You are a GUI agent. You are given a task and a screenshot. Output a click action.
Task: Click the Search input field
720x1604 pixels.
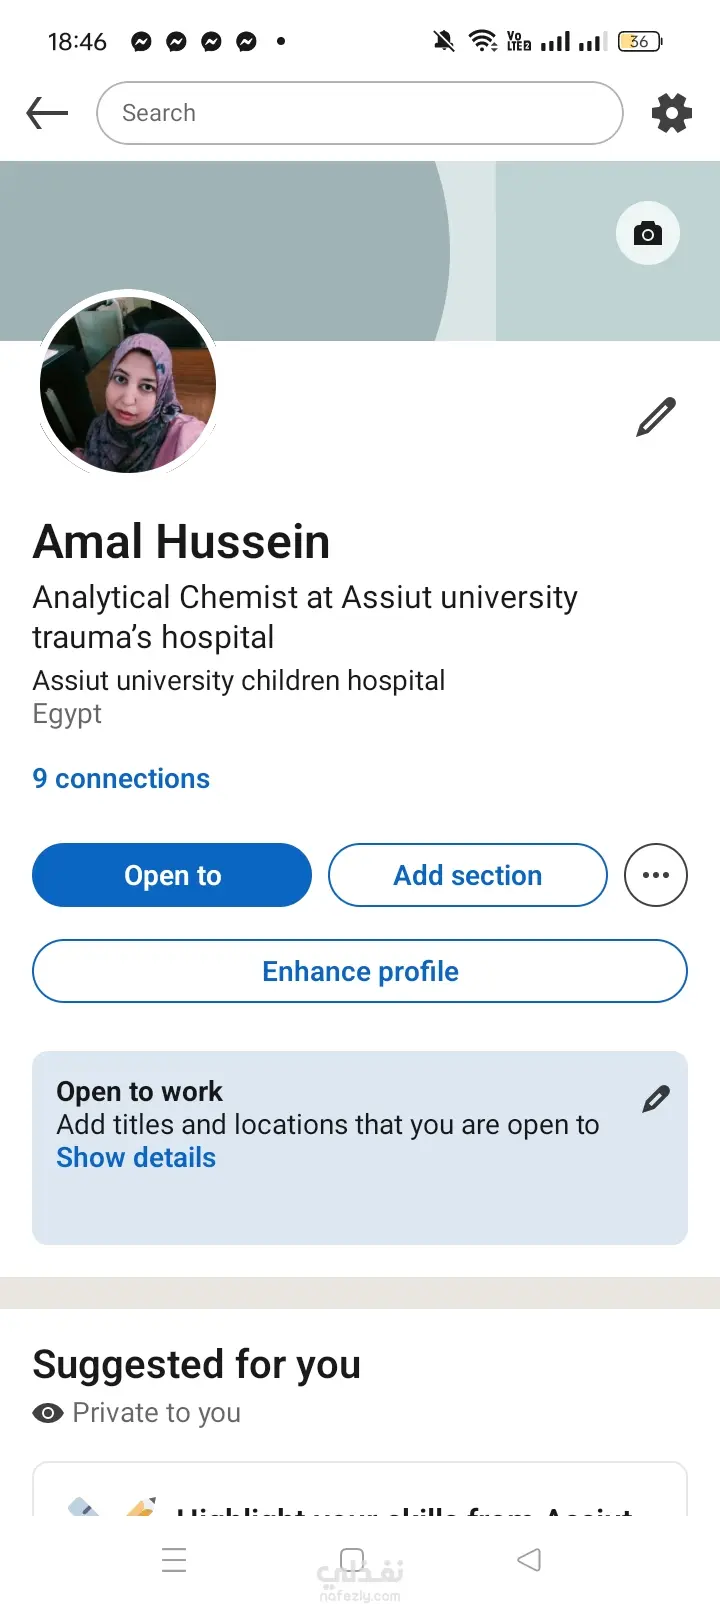coord(360,113)
